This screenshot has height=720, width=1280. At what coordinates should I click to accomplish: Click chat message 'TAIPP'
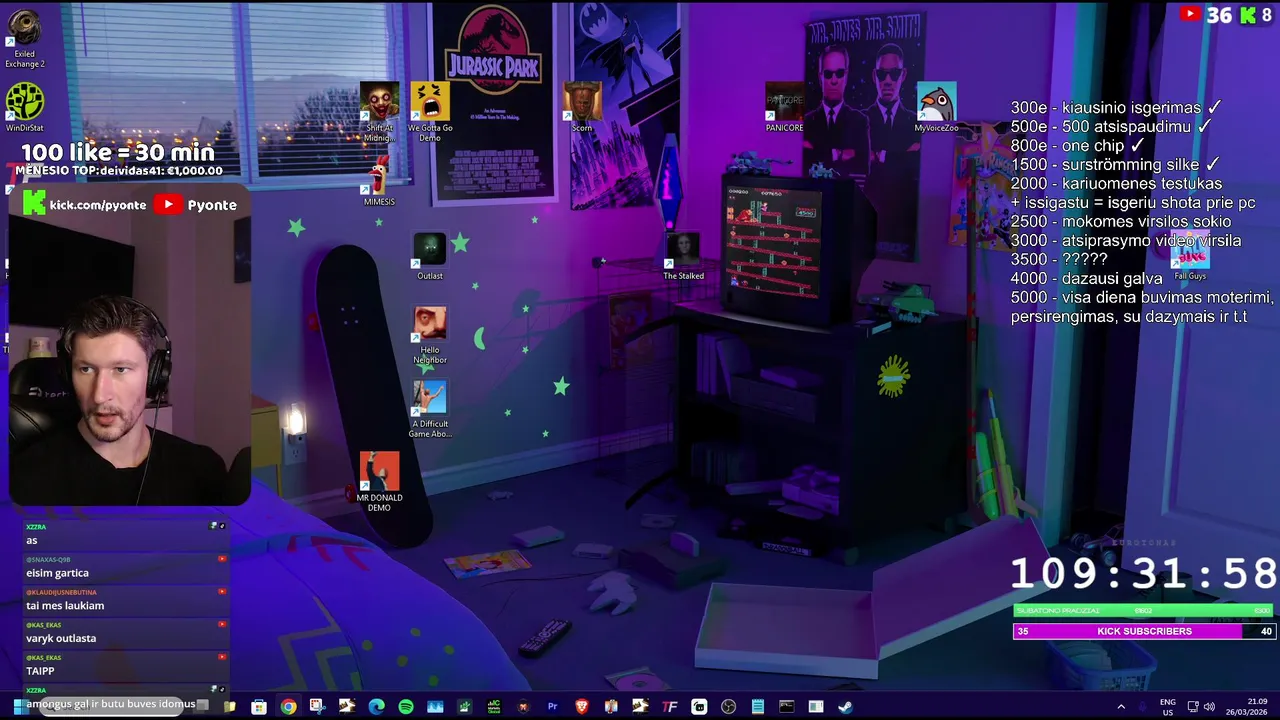40,671
